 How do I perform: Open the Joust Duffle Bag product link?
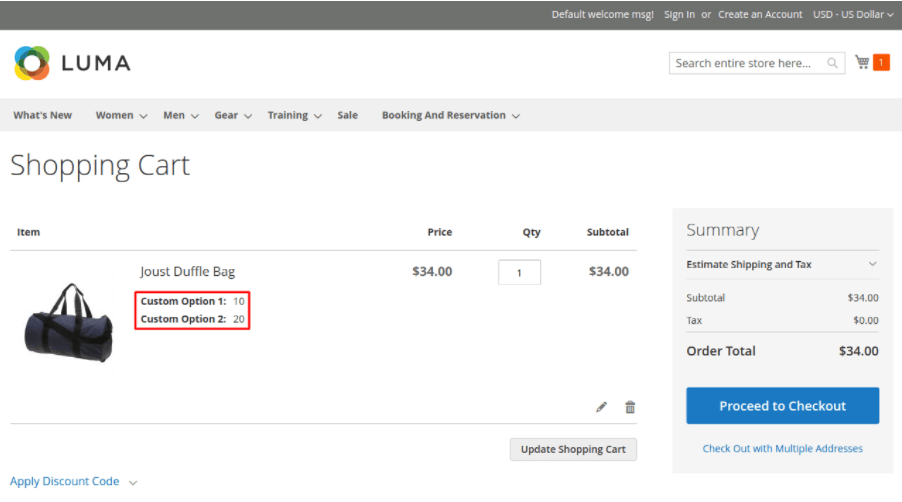point(188,271)
